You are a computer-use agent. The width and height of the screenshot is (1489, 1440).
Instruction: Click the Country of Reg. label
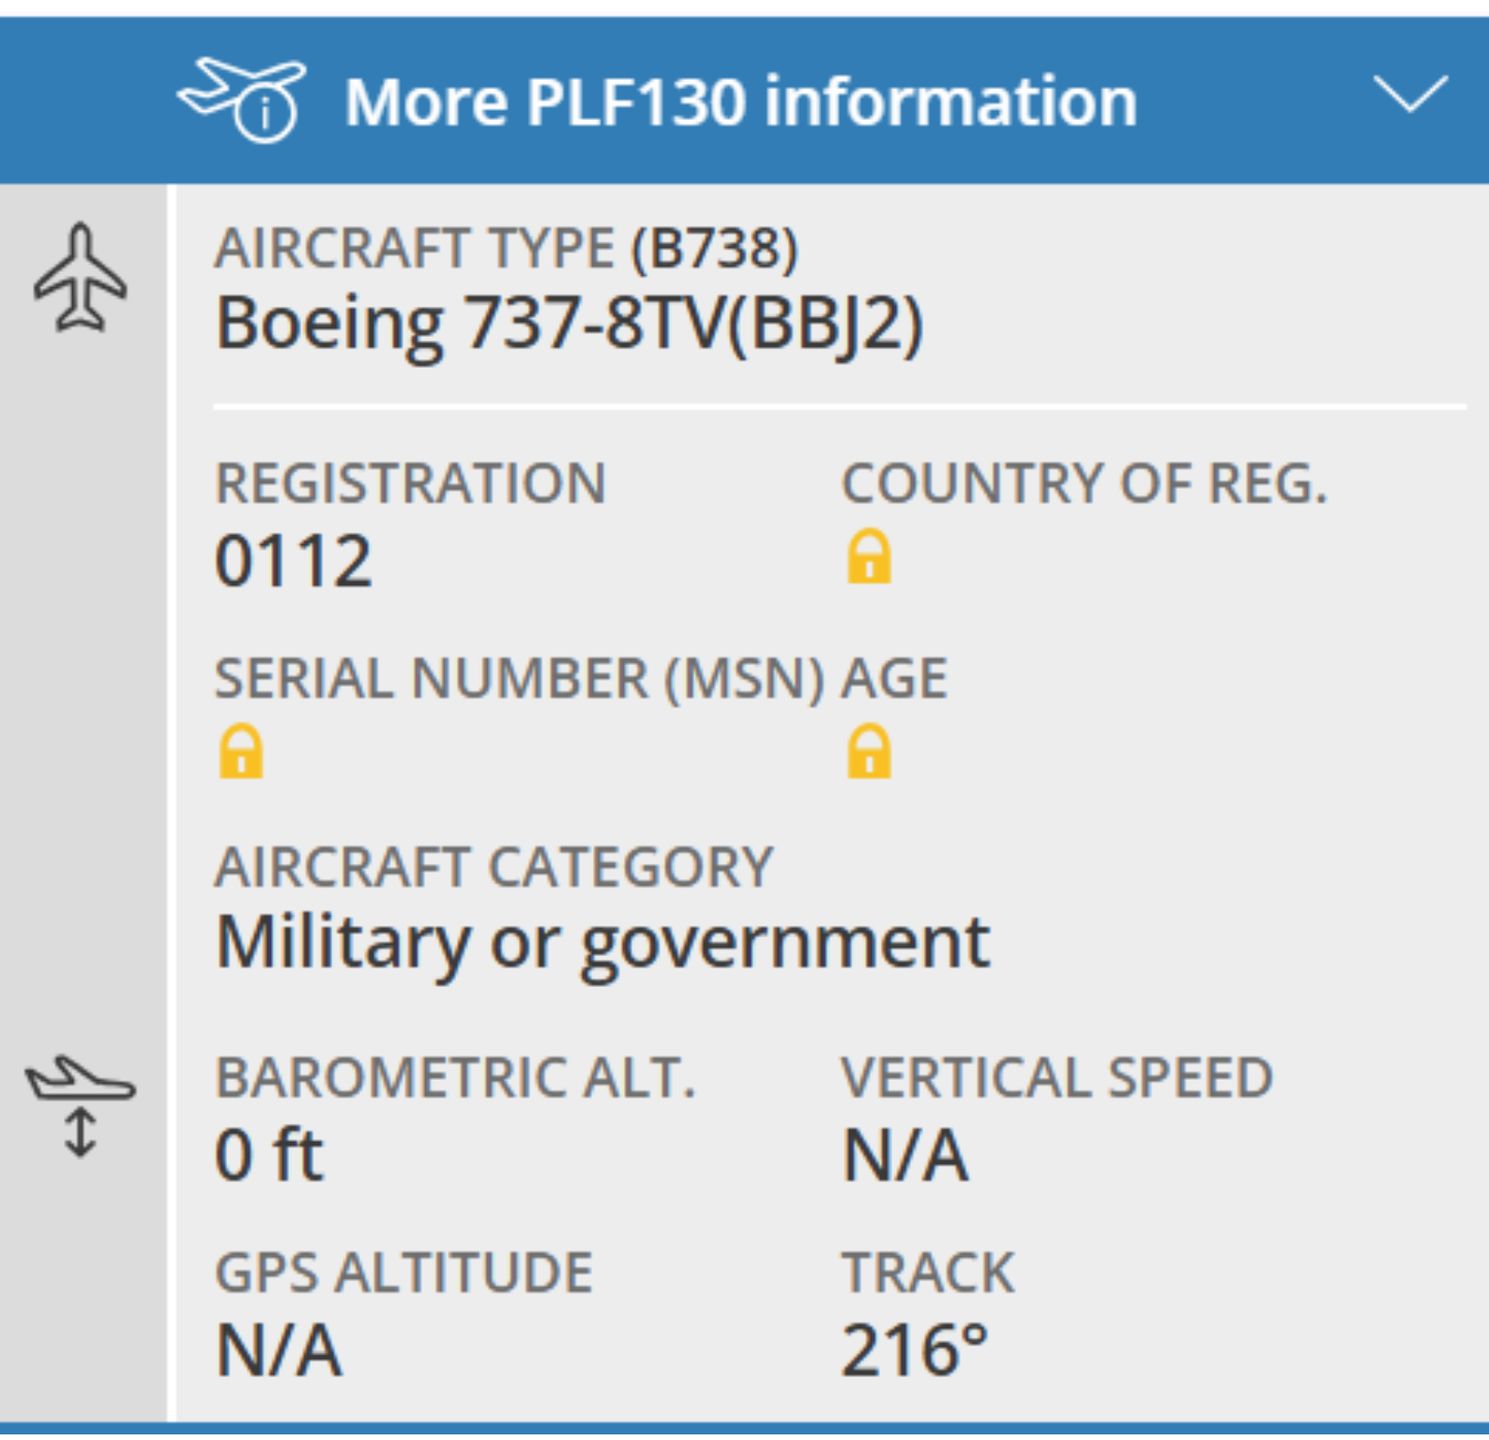pyautogui.click(x=1084, y=484)
